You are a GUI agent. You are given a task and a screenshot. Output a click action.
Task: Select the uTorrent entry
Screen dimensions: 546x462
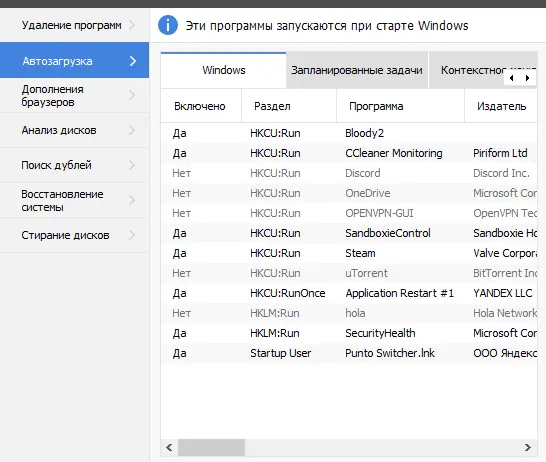[x=349, y=273]
